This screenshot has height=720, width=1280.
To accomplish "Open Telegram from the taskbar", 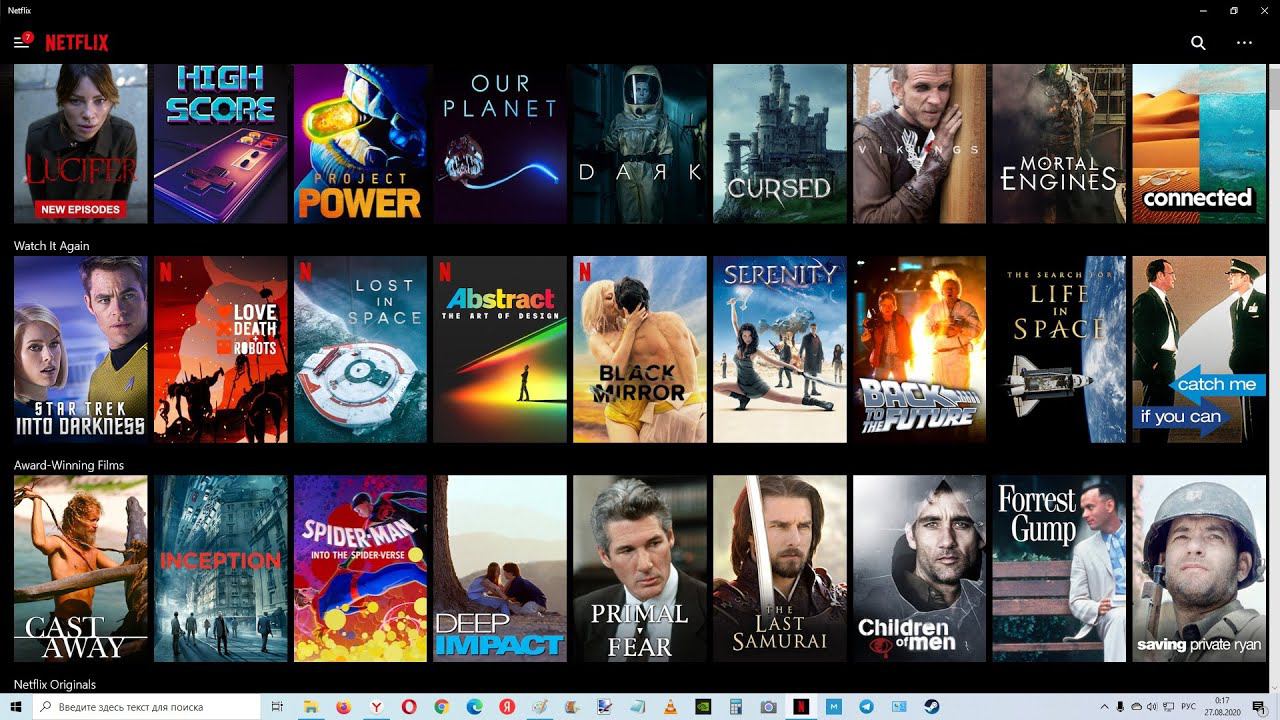I will [866, 706].
